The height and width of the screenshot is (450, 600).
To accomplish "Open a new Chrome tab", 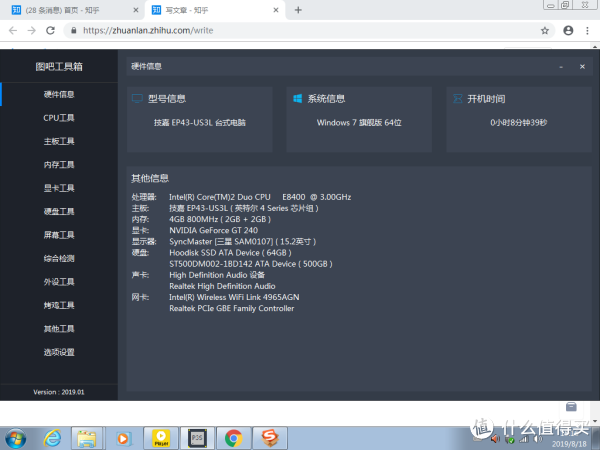I will 298,10.
